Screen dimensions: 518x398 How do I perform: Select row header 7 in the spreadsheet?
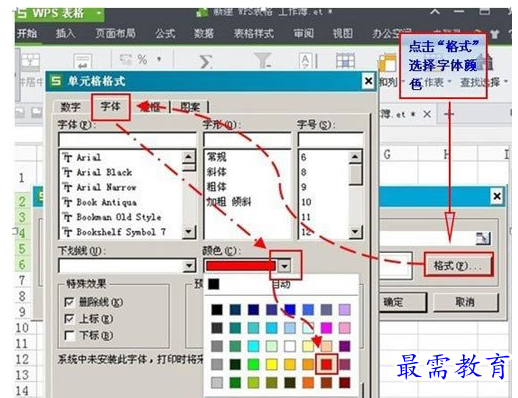(x=22, y=280)
